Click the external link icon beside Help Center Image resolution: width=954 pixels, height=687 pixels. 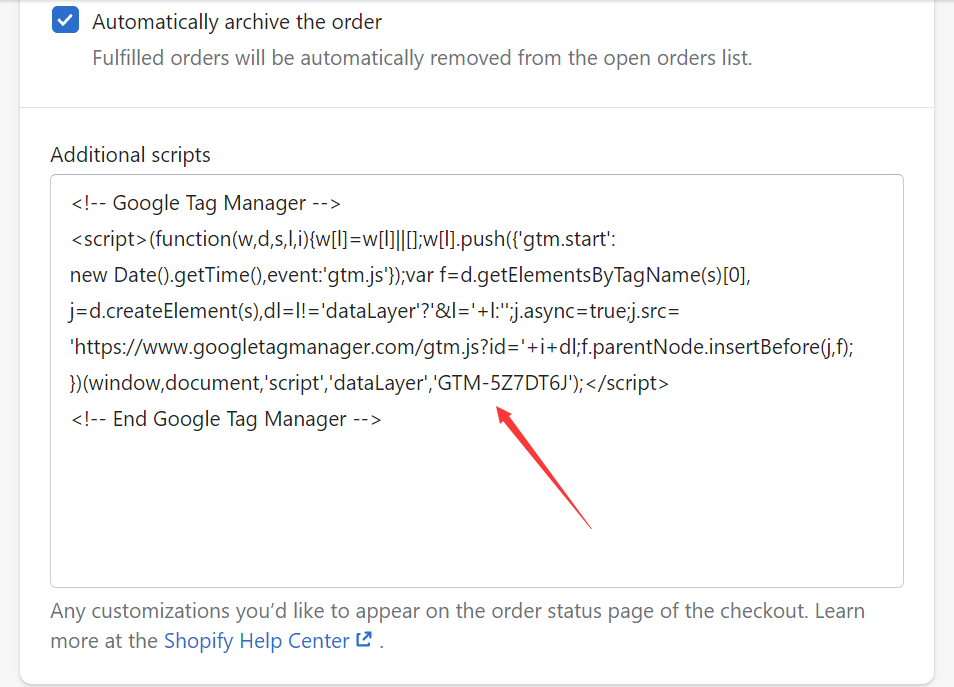[x=364, y=640]
